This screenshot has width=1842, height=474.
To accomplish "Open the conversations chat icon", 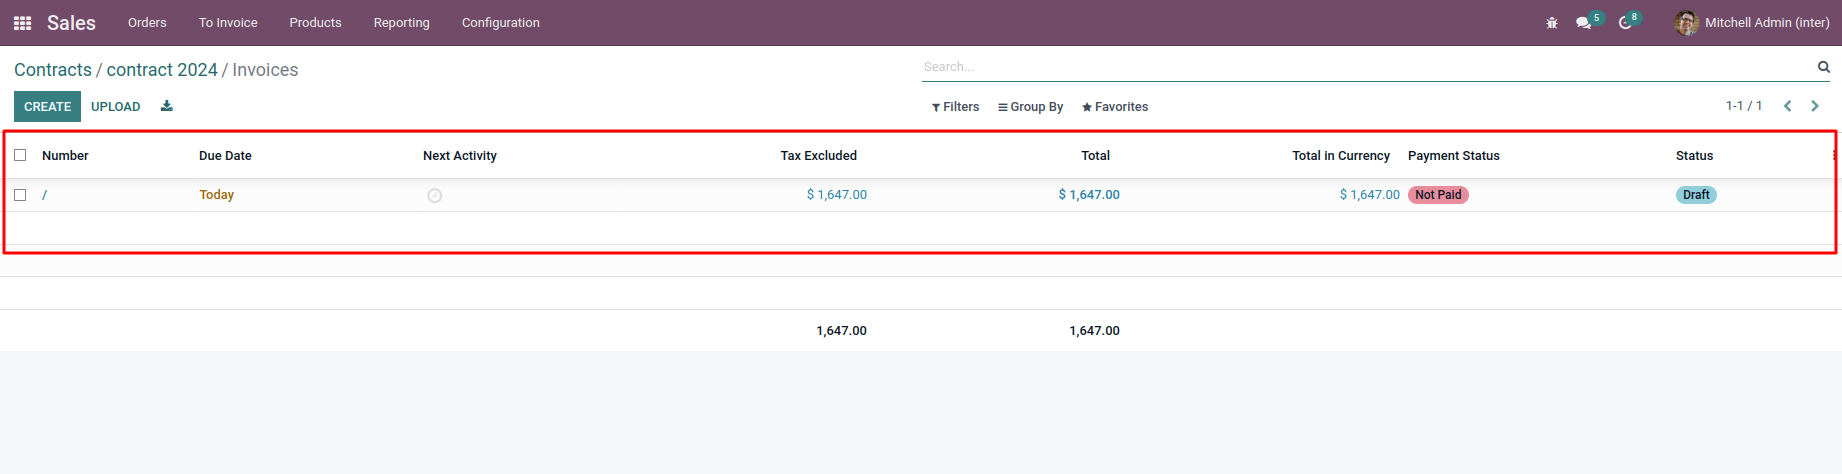I will pos(1584,23).
